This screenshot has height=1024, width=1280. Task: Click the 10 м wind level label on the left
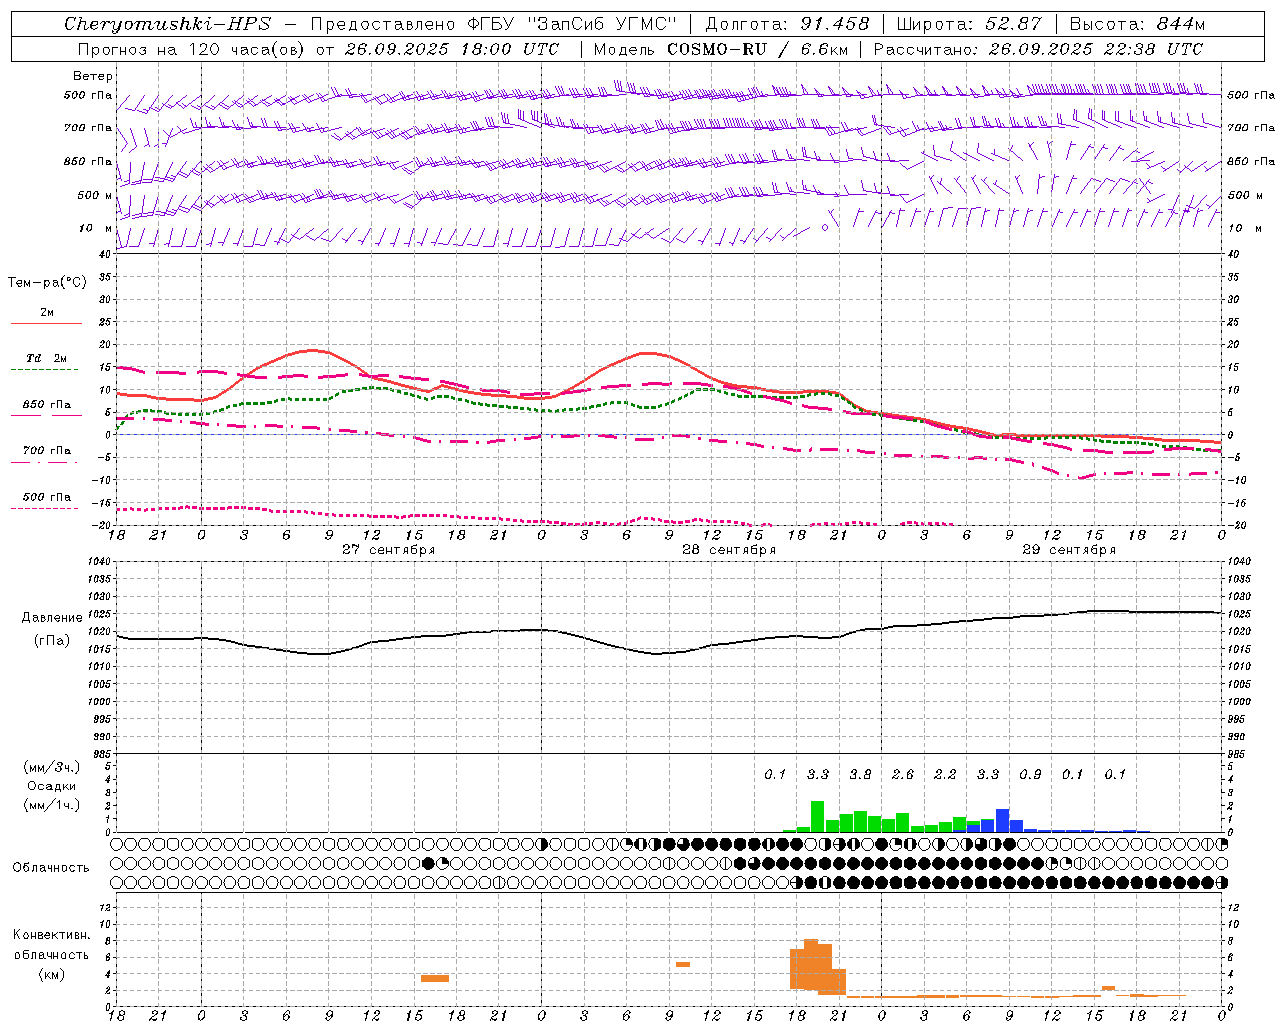pos(96,229)
